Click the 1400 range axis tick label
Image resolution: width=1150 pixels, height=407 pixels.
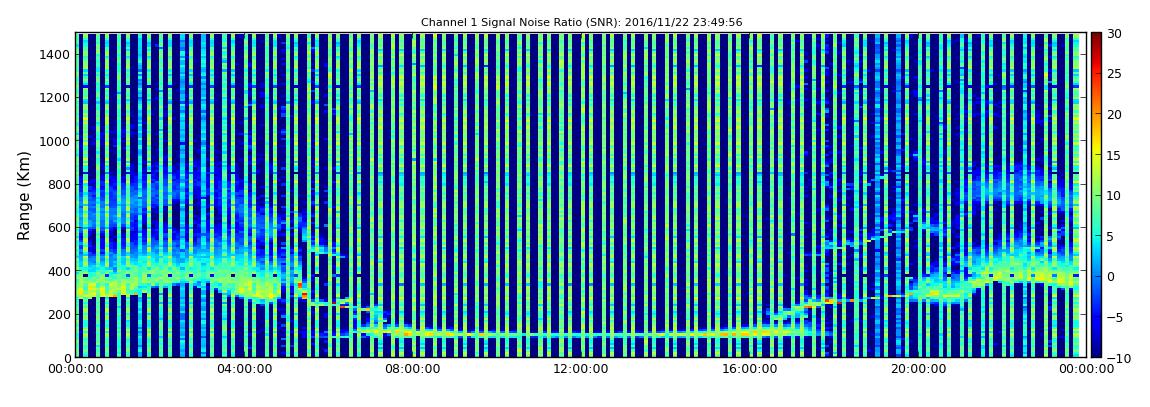56,54
